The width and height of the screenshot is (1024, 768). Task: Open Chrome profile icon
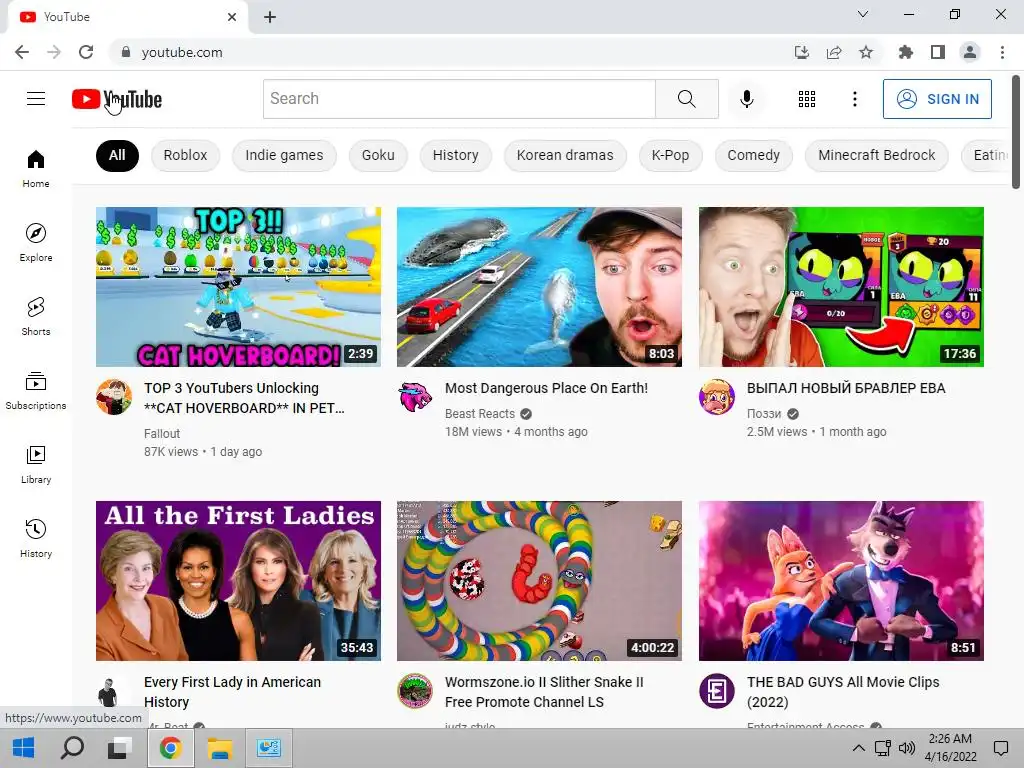click(x=970, y=52)
